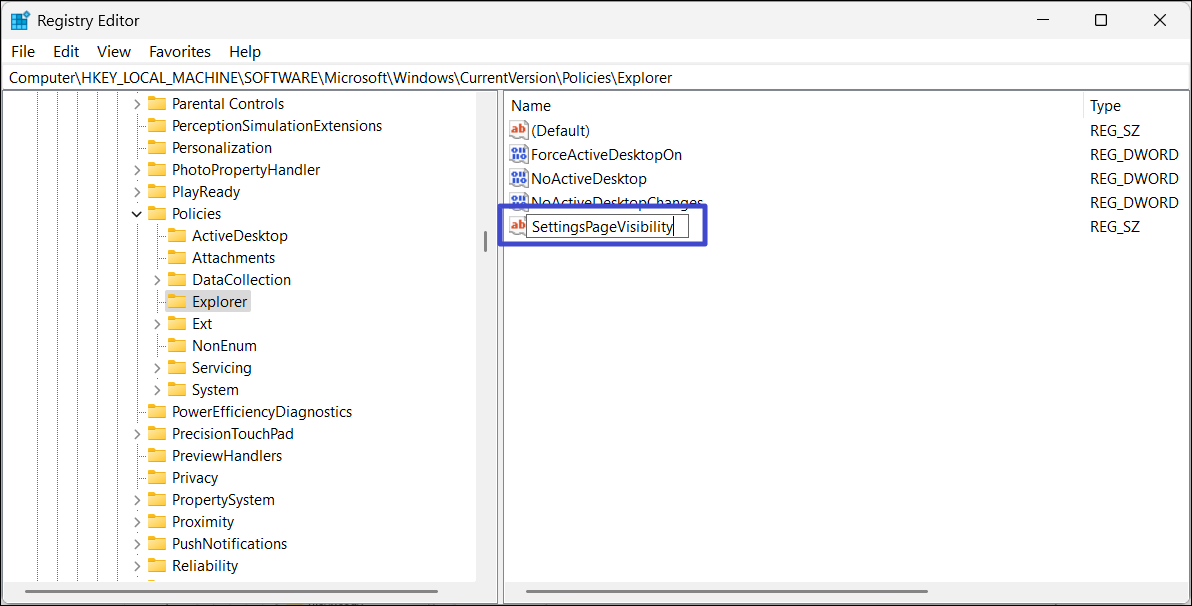Click the NoActiveDesktop DWORD icon
Image resolution: width=1192 pixels, height=606 pixels.
coord(518,179)
